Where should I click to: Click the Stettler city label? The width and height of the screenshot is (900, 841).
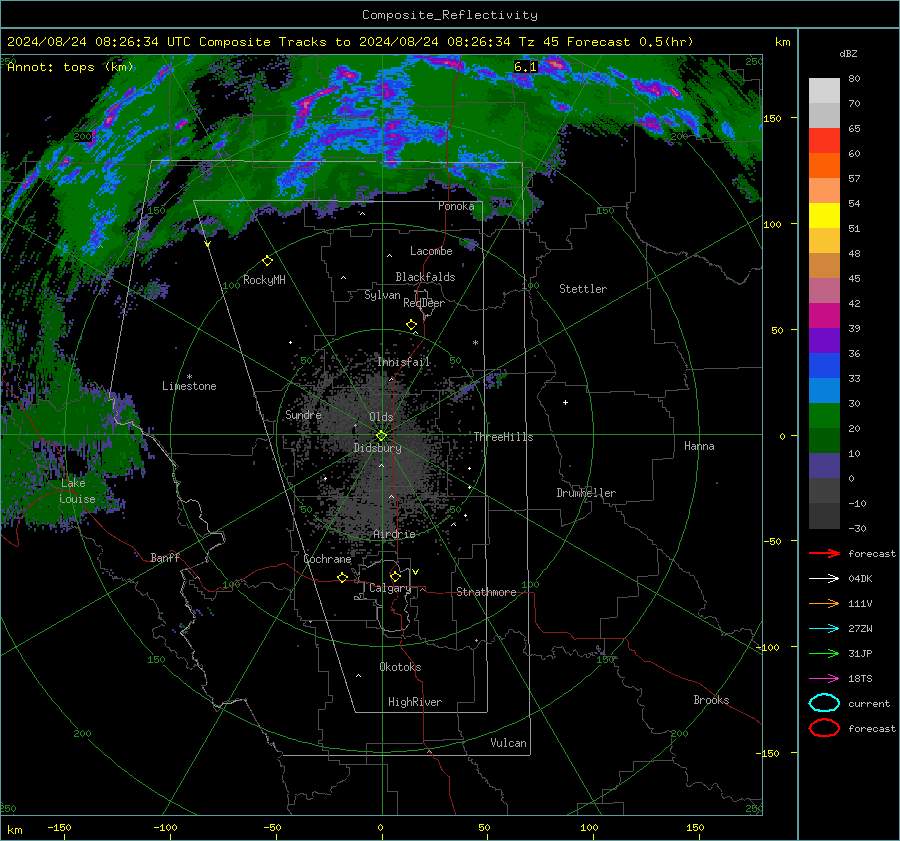(583, 289)
